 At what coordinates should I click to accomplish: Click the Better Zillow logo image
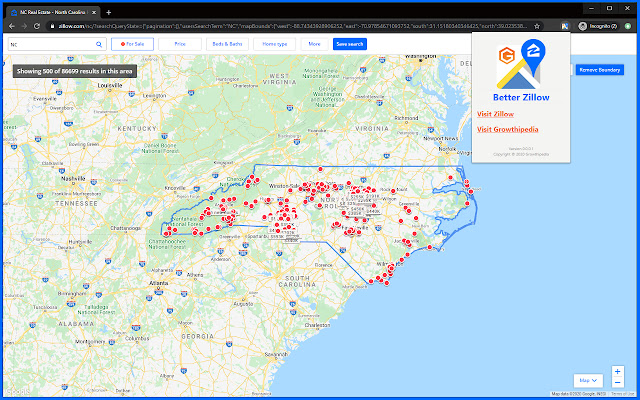pyautogui.click(x=521, y=64)
